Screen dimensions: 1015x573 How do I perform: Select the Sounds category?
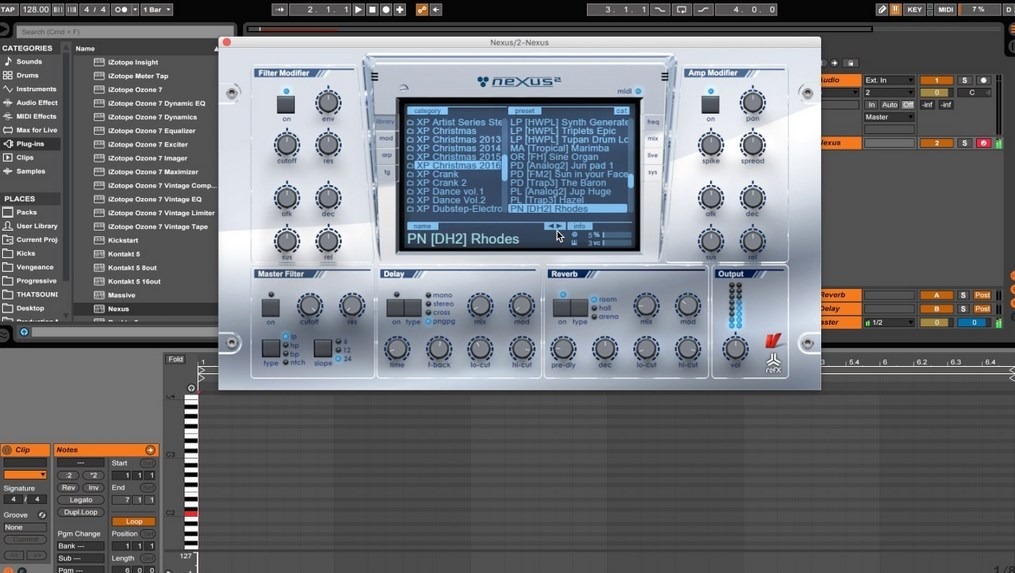pyautogui.click(x=29, y=62)
